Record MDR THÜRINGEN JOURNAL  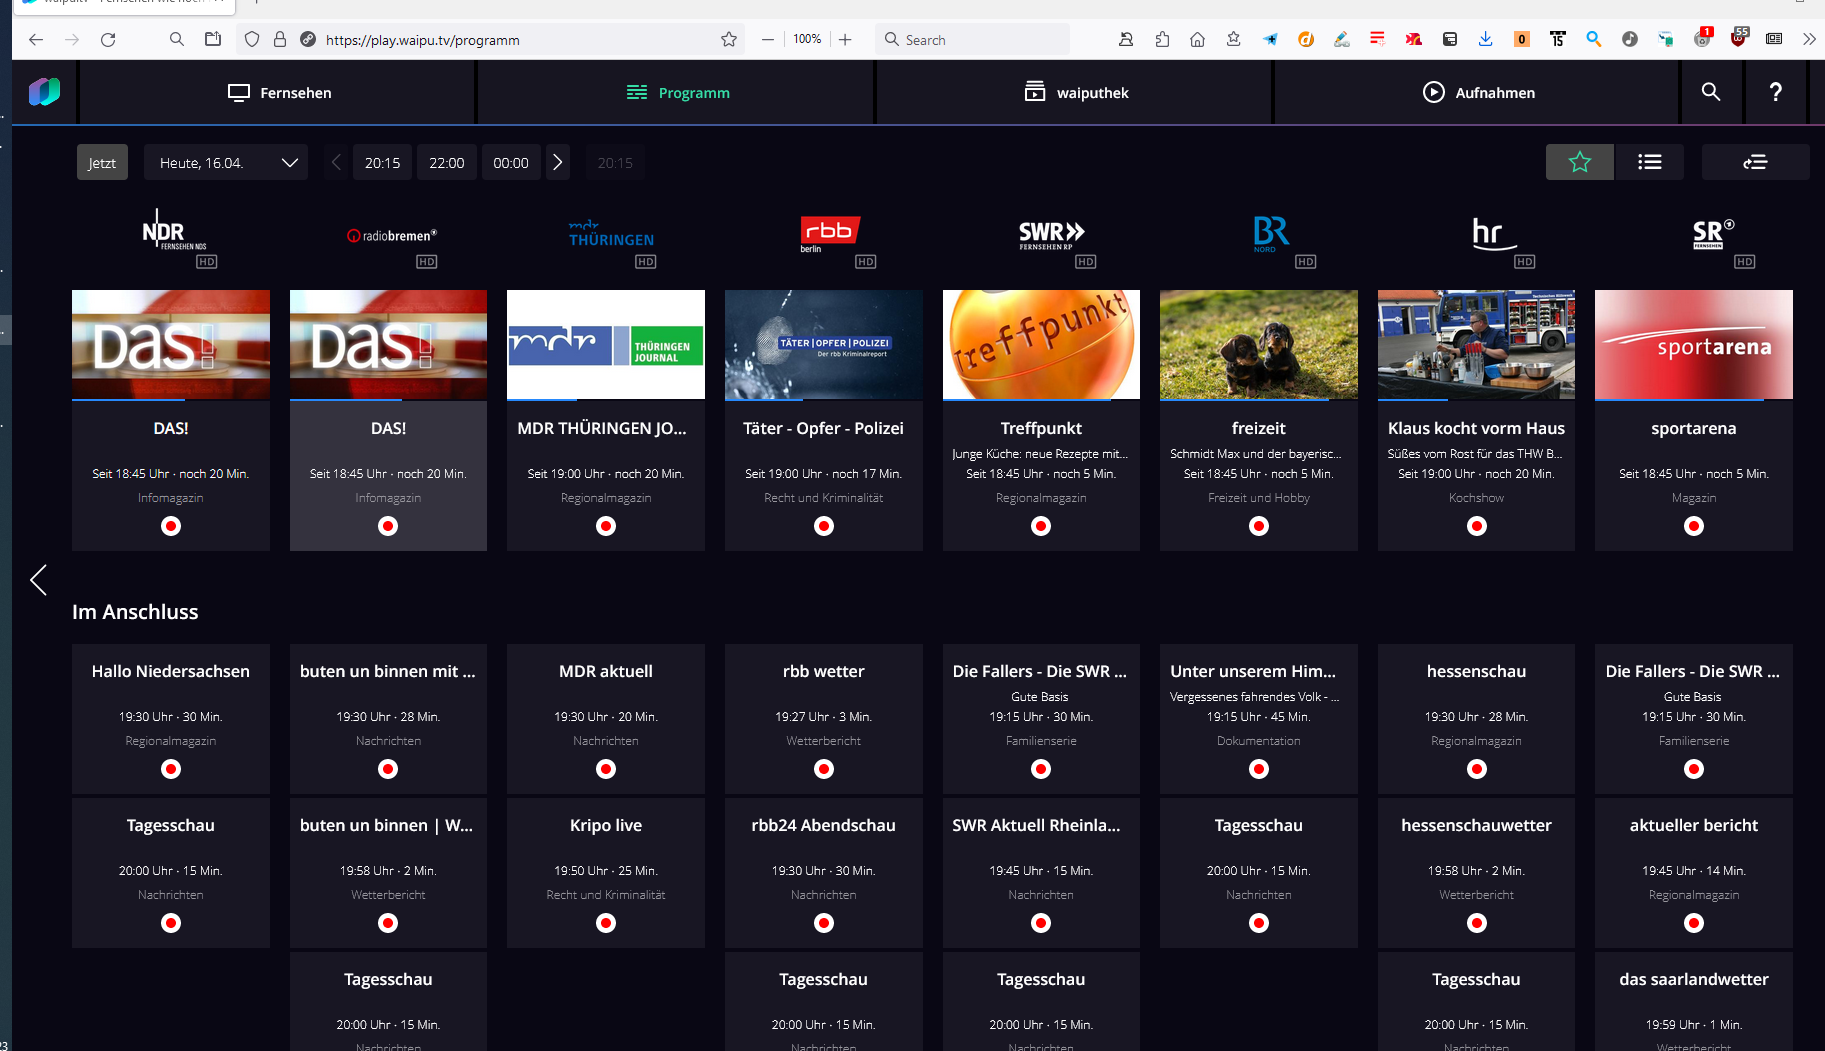pos(606,526)
